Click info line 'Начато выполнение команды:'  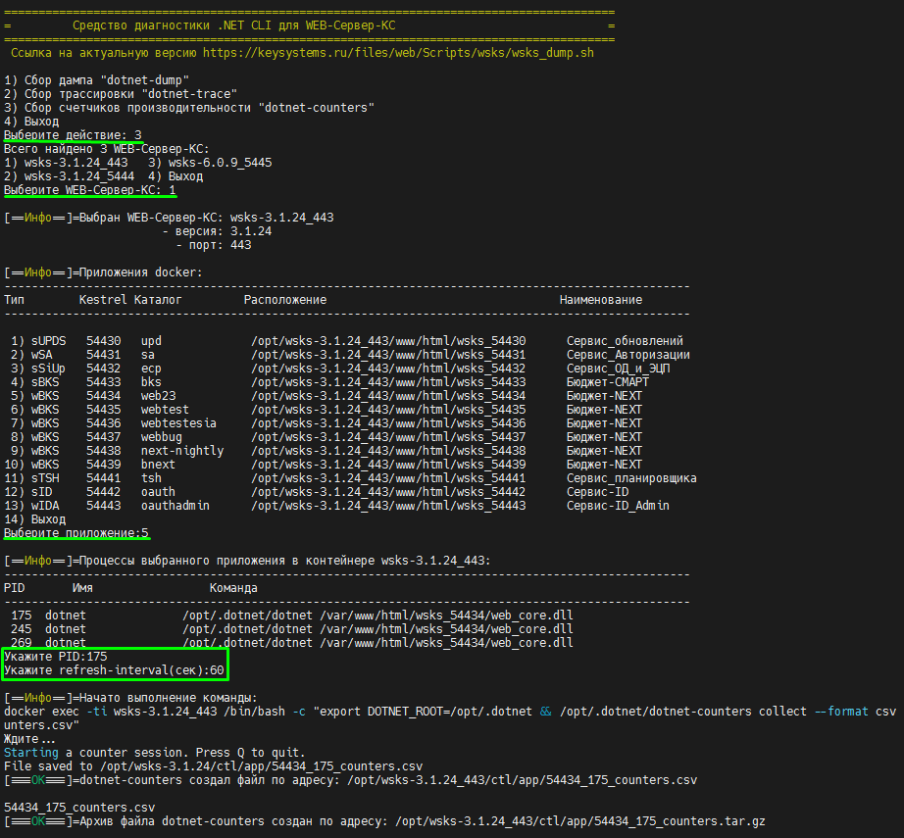tap(131, 699)
